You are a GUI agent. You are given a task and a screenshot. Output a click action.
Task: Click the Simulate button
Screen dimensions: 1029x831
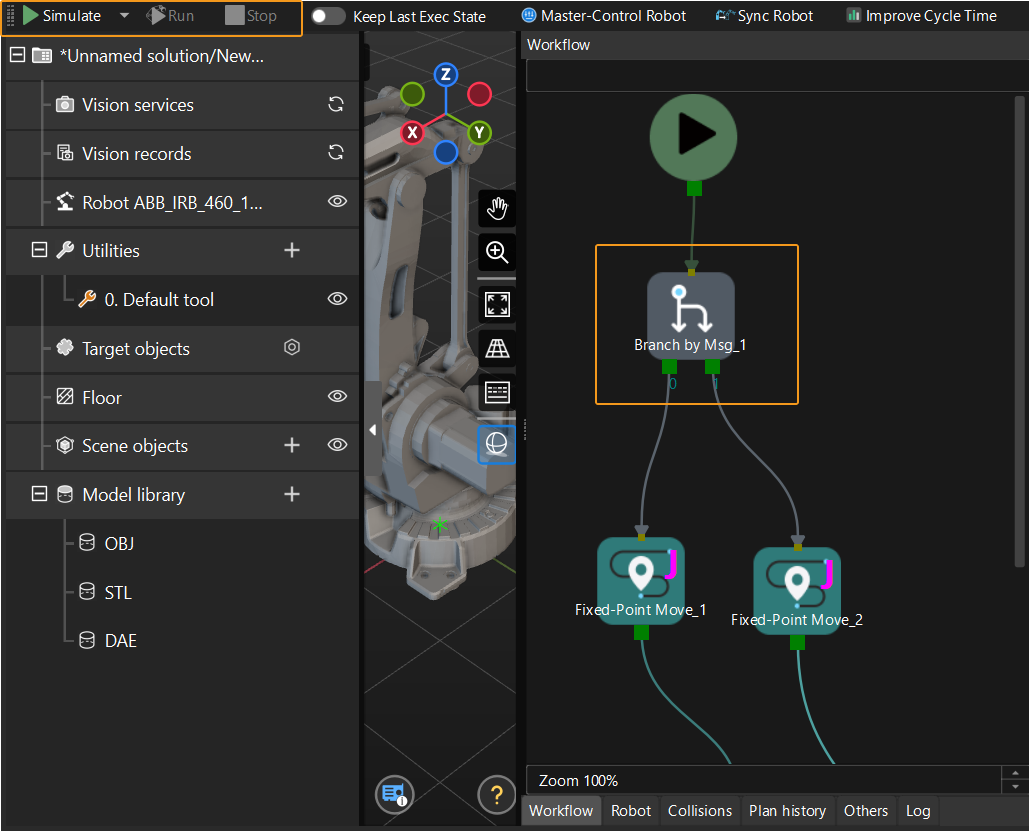tap(62, 16)
